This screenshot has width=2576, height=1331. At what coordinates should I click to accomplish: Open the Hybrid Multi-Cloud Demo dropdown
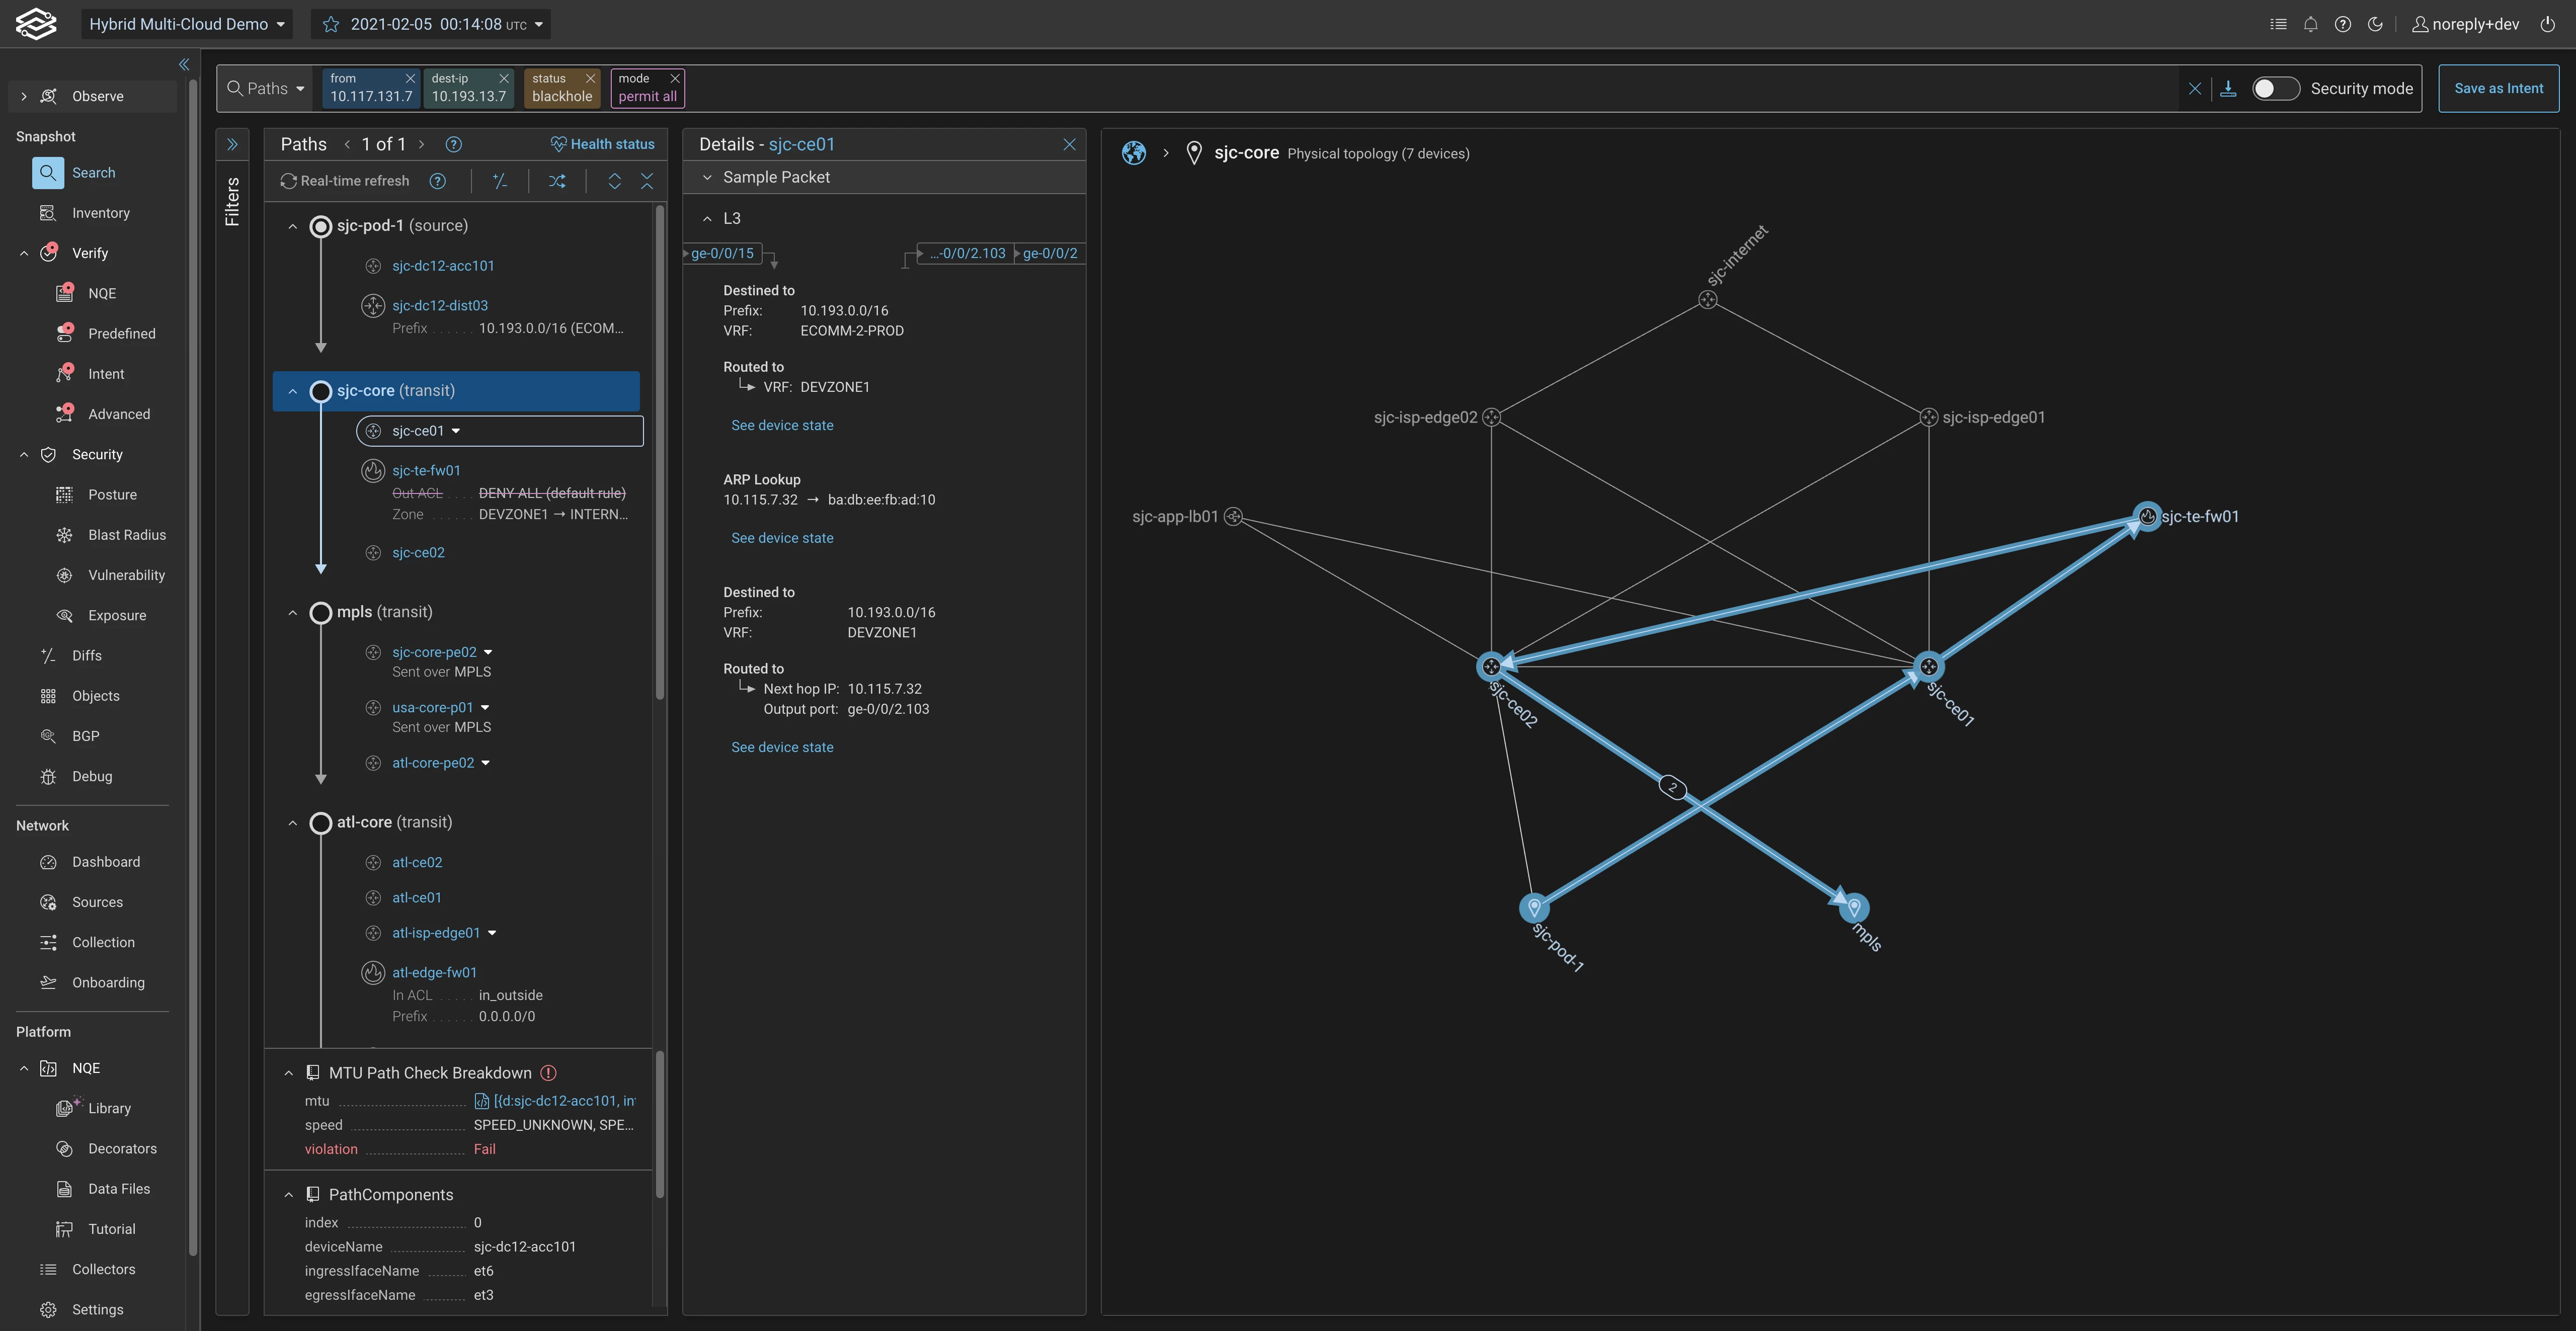point(186,24)
